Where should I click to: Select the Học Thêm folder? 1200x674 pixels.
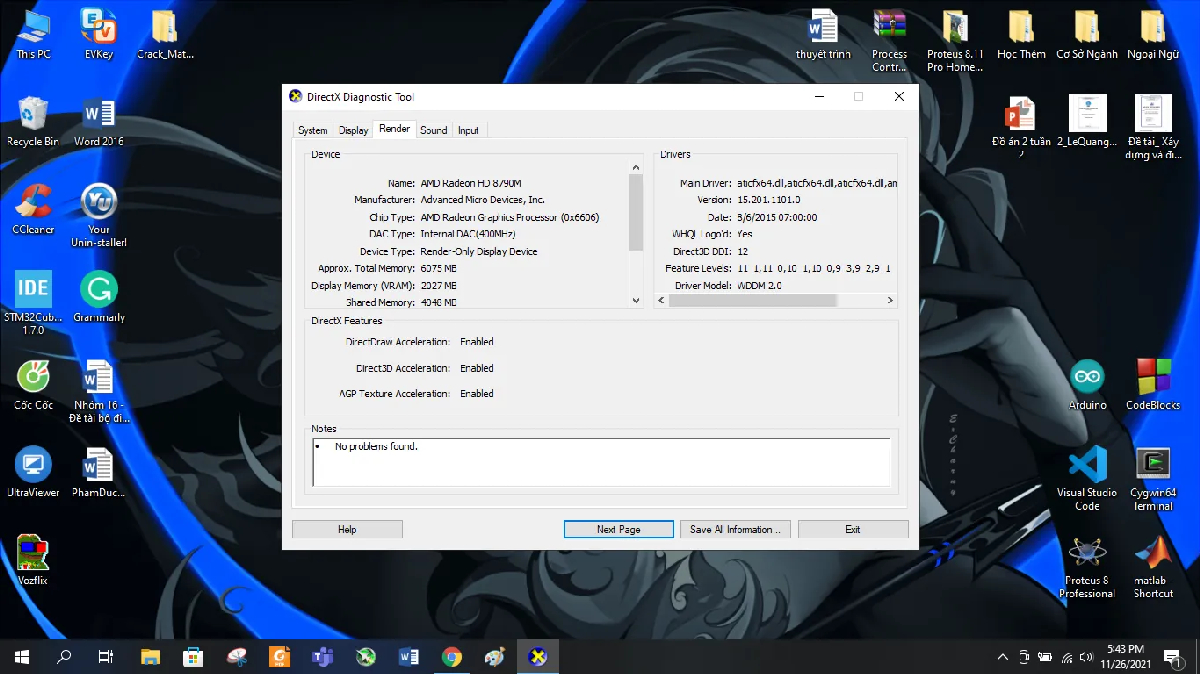[x=1021, y=35]
